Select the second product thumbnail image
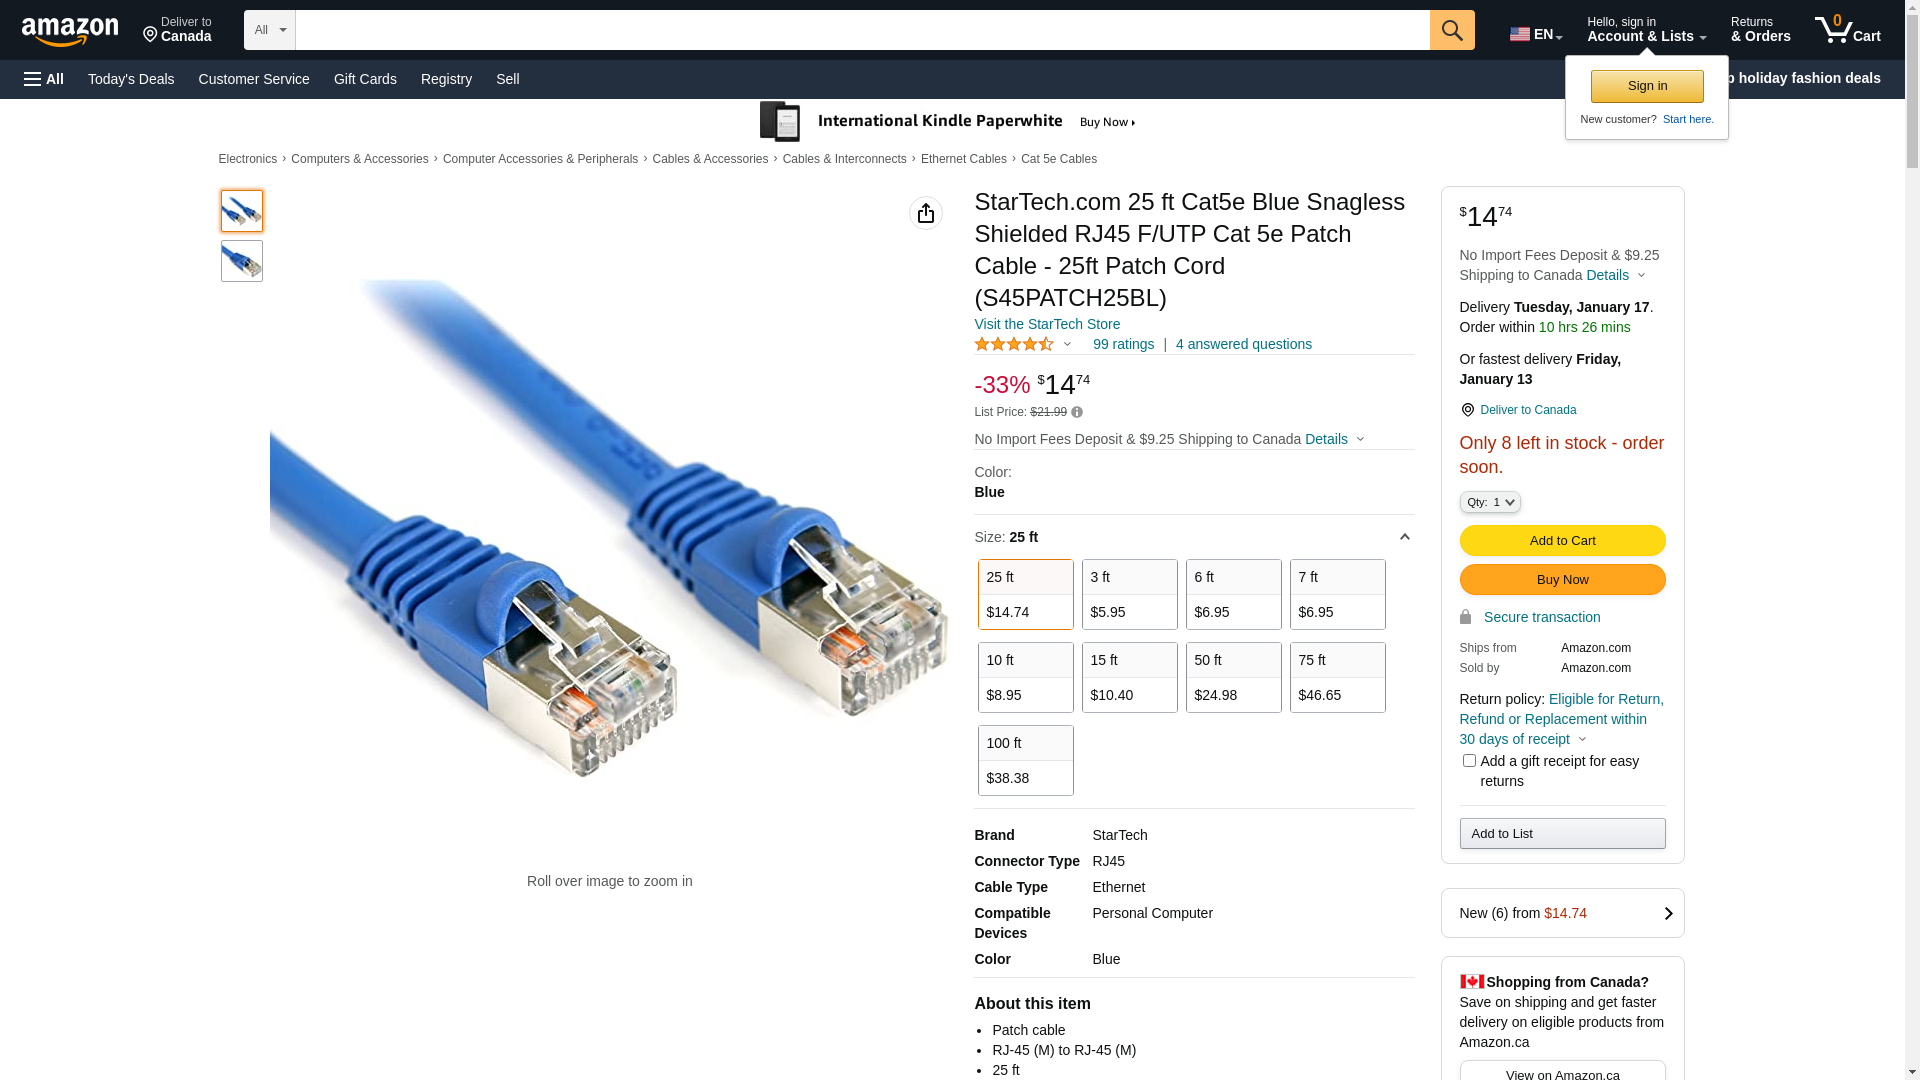 click(x=242, y=261)
